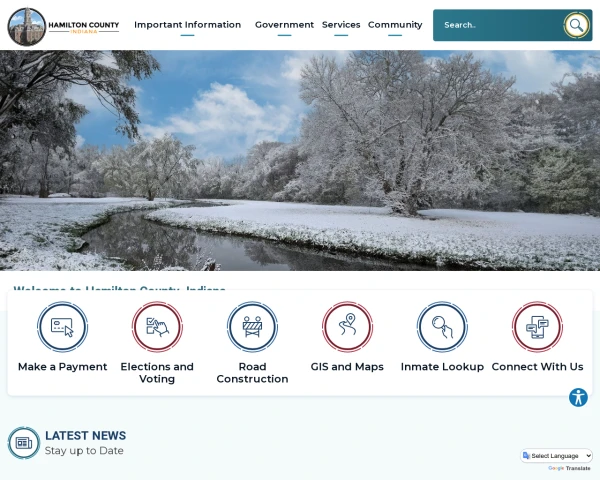Open the Connect With Us link
The height and width of the screenshot is (480, 600).
pos(537,367)
